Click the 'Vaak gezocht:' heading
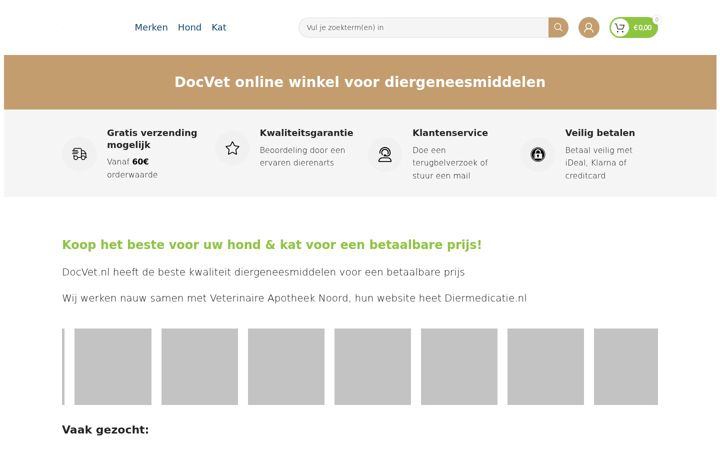The image size is (720, 450). tap(105, 430)
